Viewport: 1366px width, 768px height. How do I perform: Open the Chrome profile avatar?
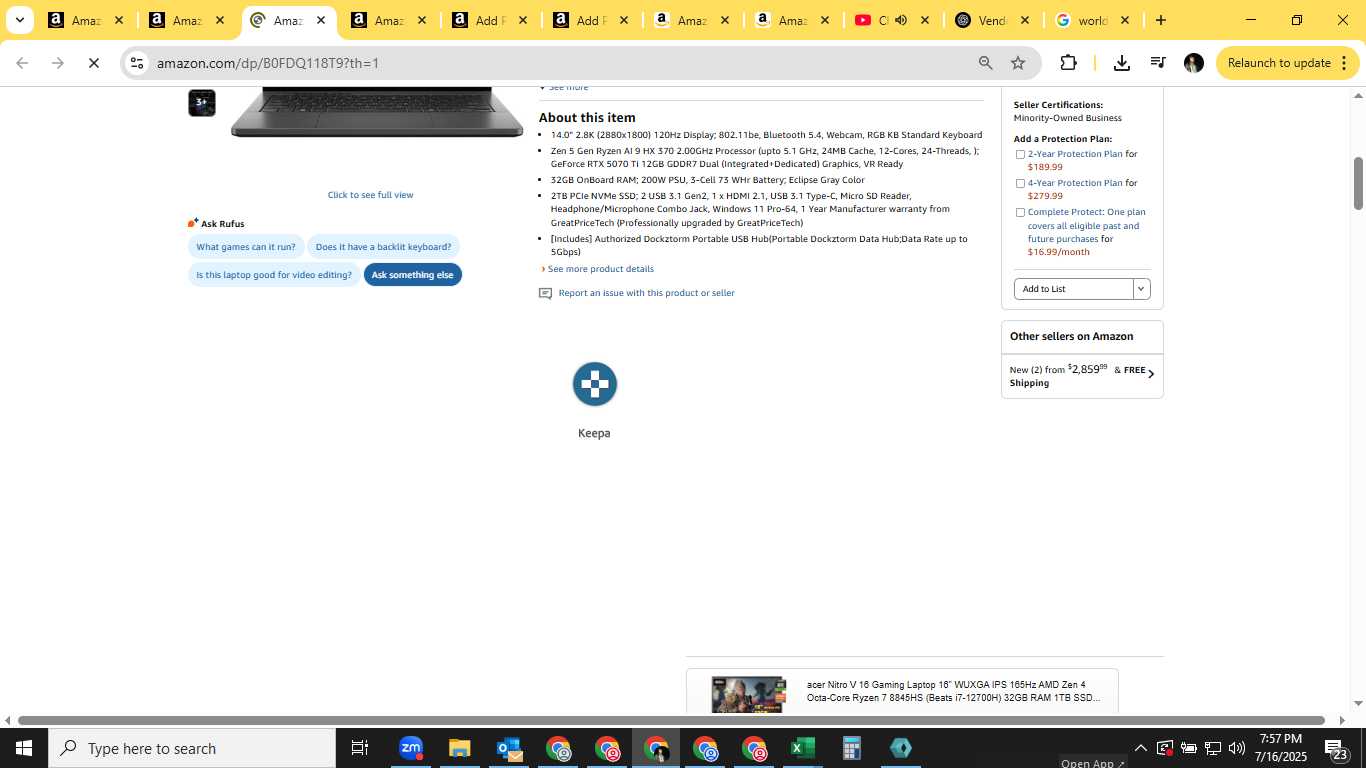1193,63
